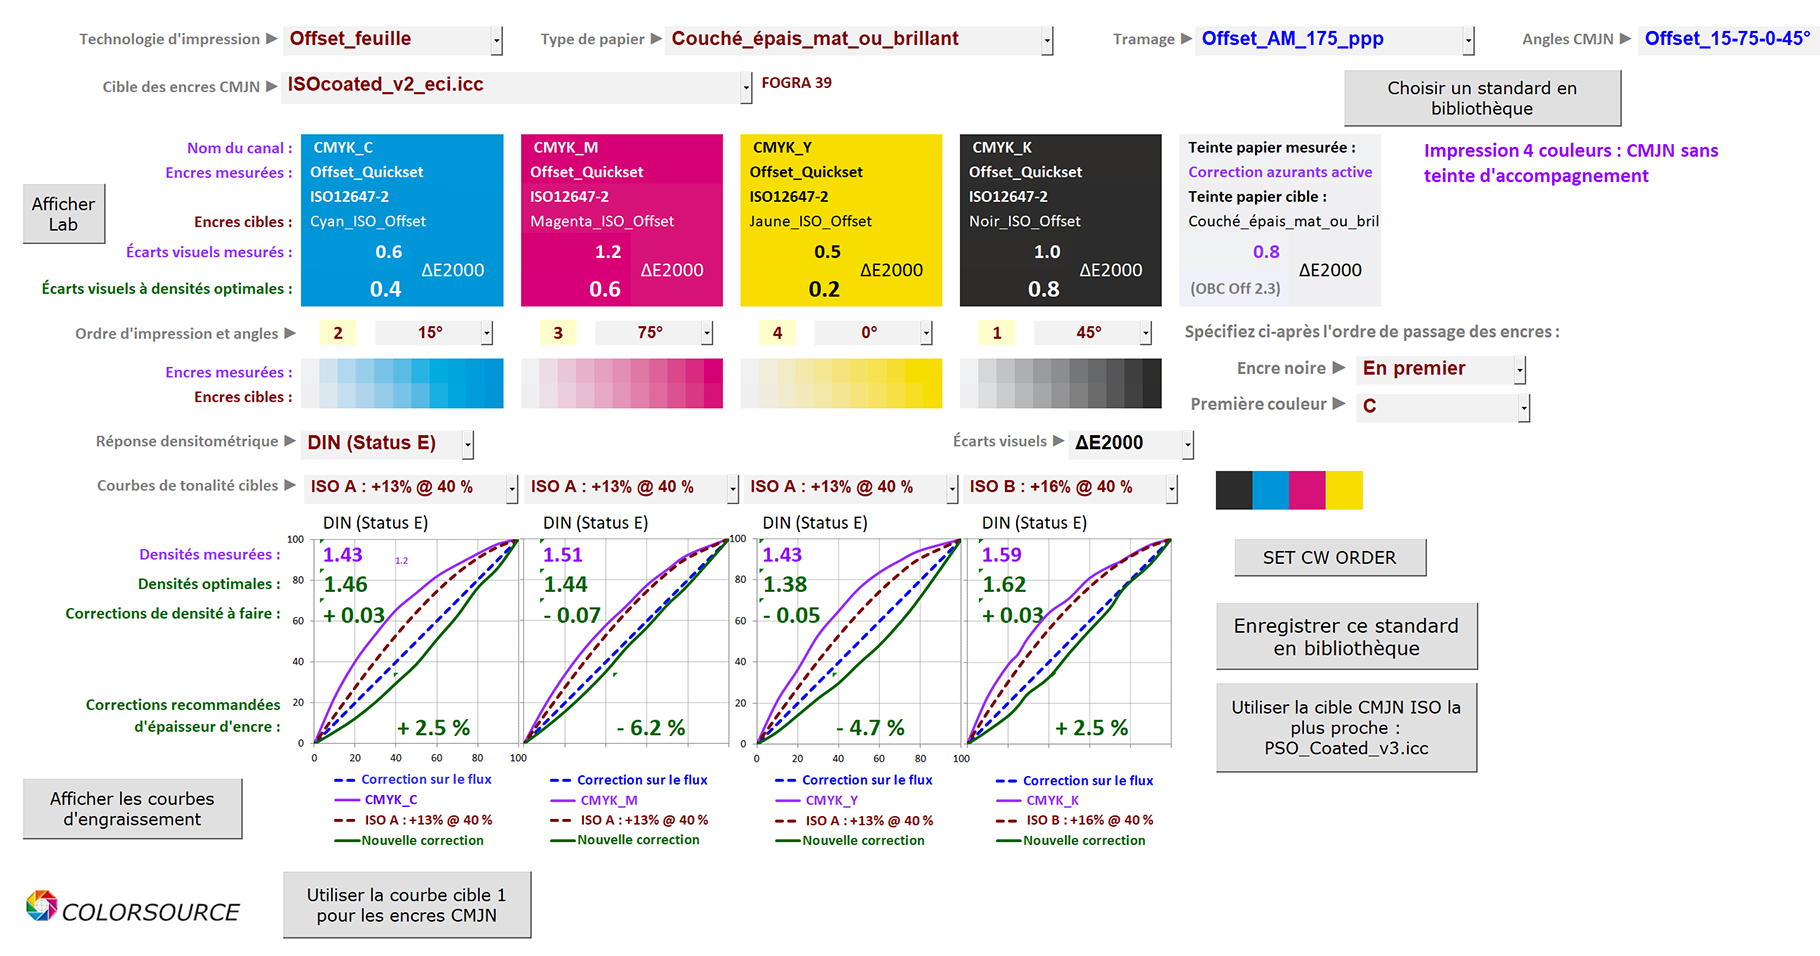Click 'Utiliser la courbe cible 1' button

point(407,905)
